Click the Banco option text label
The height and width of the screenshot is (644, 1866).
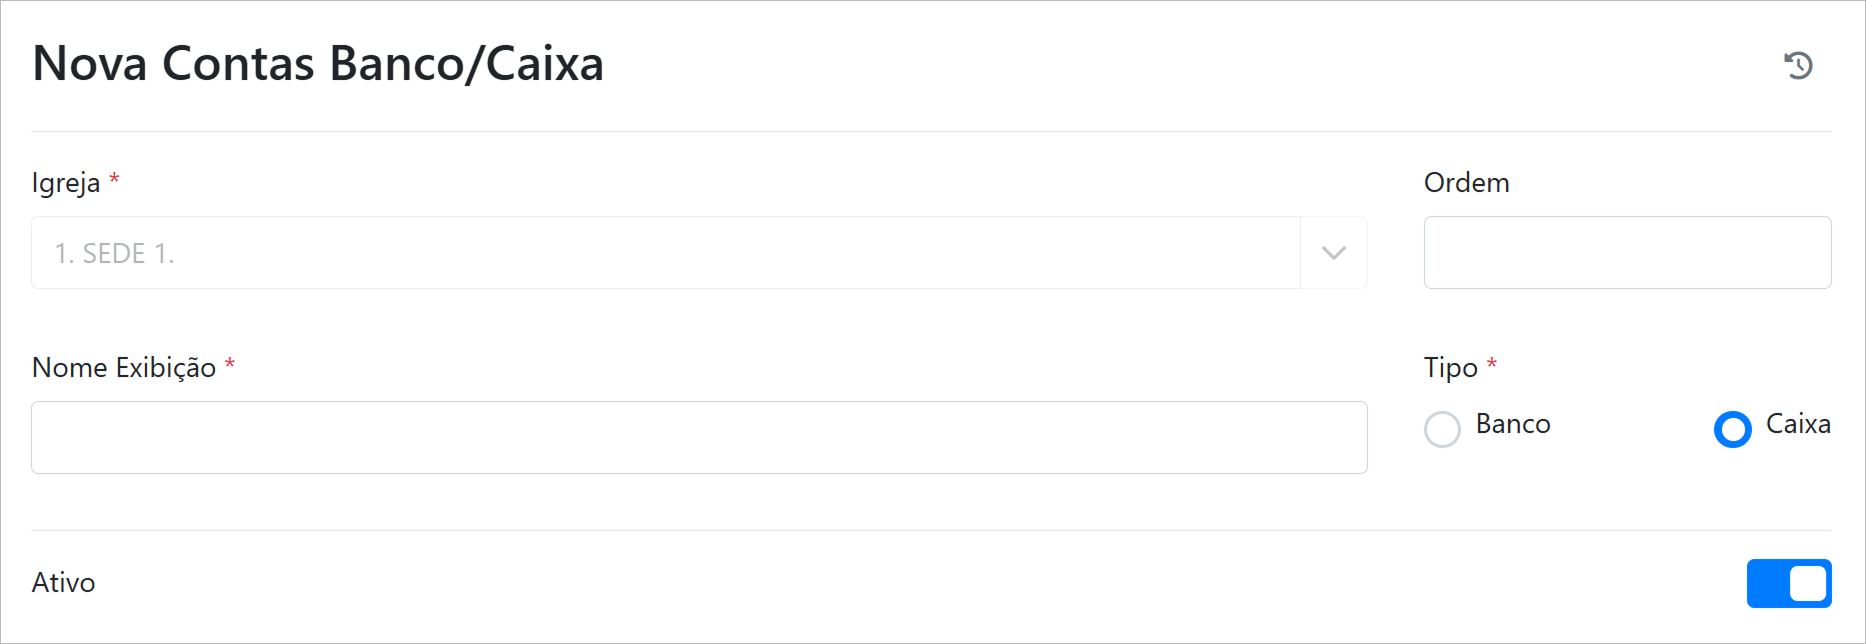pos(1513,424)
